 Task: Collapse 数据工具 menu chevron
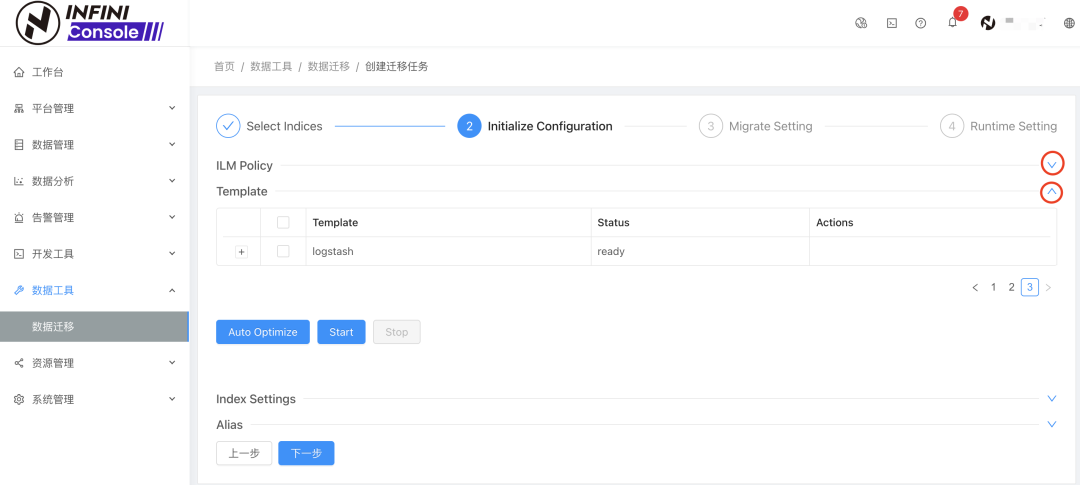click(172, 290)
